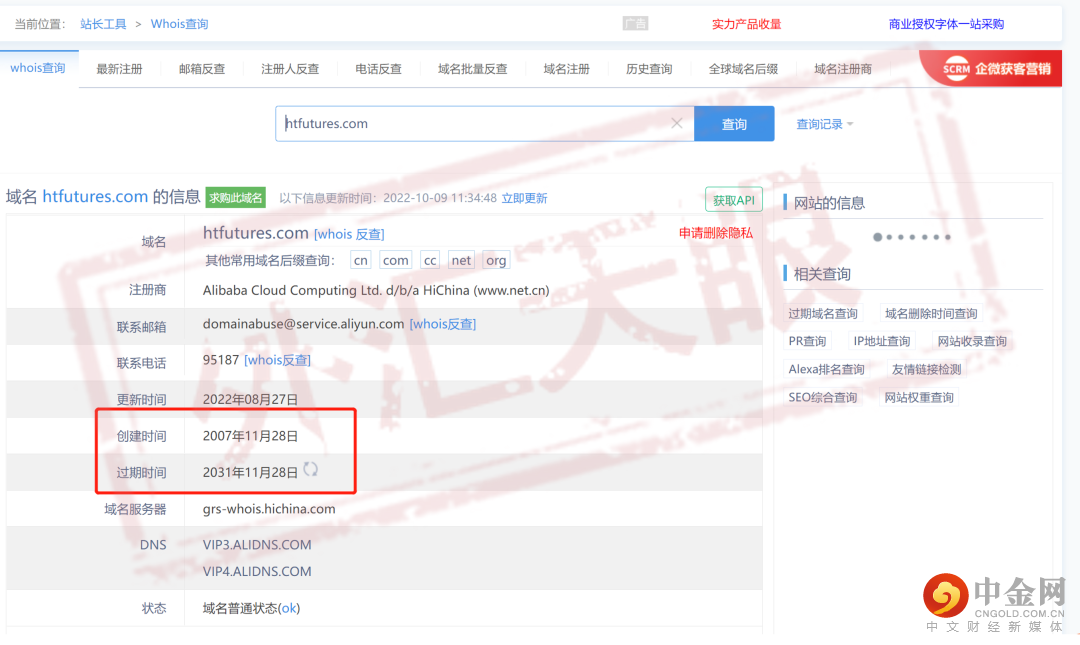Open the 域名删除时间查询 related link
The image size is (1080, 645).
click(931, 314)
